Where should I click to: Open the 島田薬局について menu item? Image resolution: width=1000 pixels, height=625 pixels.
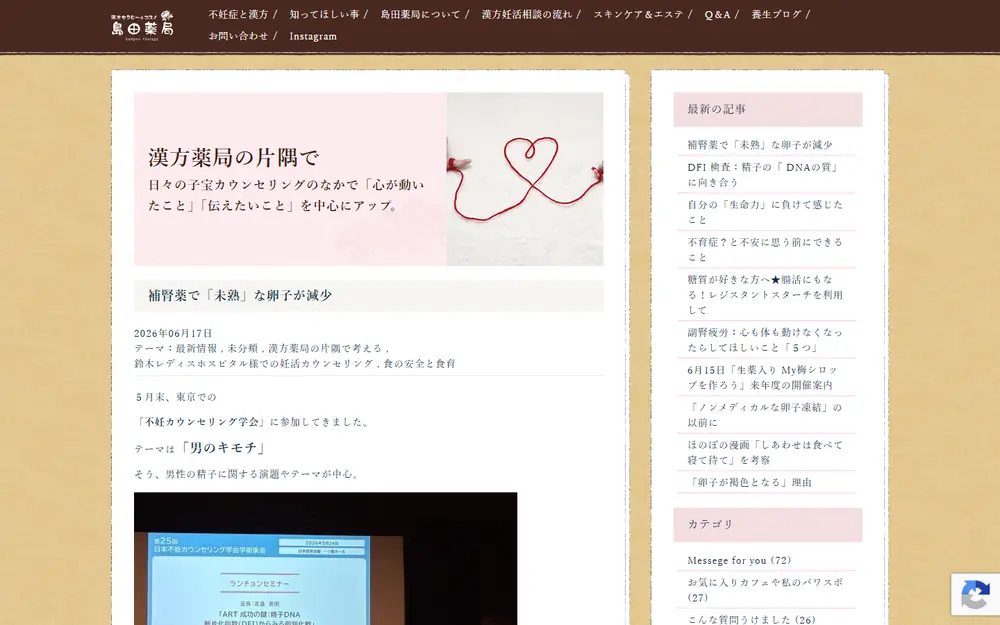[x=420, y=14]
